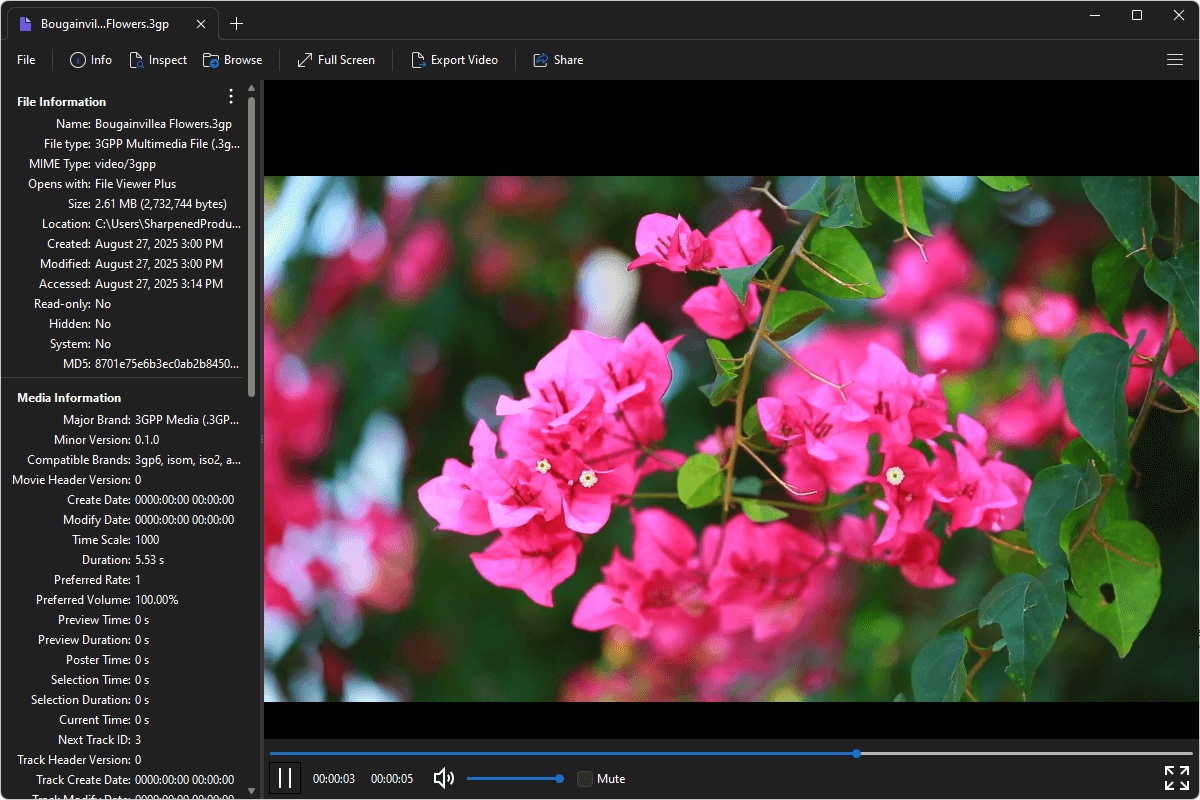
Task: Select the Bougainvil...Flowers.3gp tab
Action: point(112,23)
